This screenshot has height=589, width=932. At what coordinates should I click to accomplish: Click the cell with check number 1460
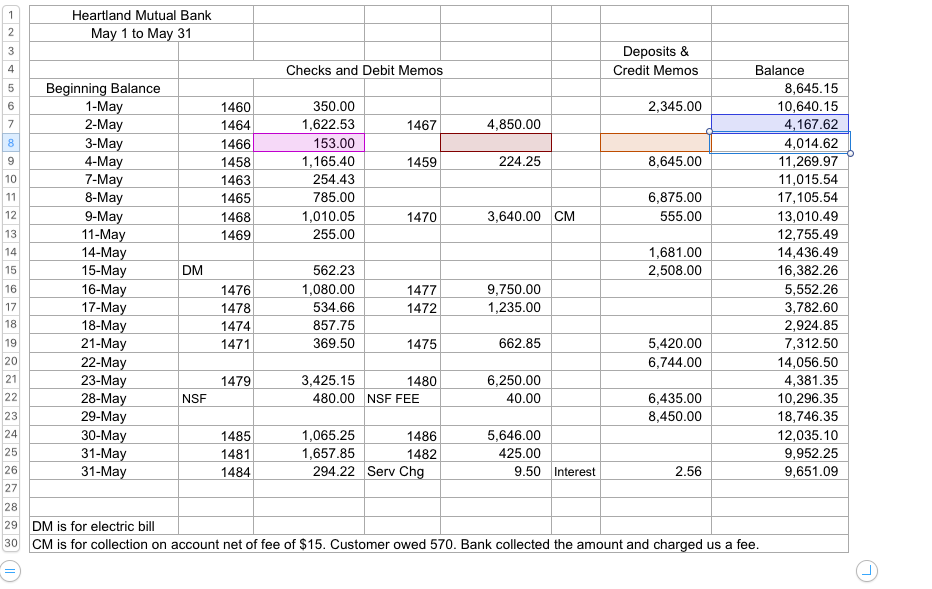pyautogui.click(x=216, y=106)
